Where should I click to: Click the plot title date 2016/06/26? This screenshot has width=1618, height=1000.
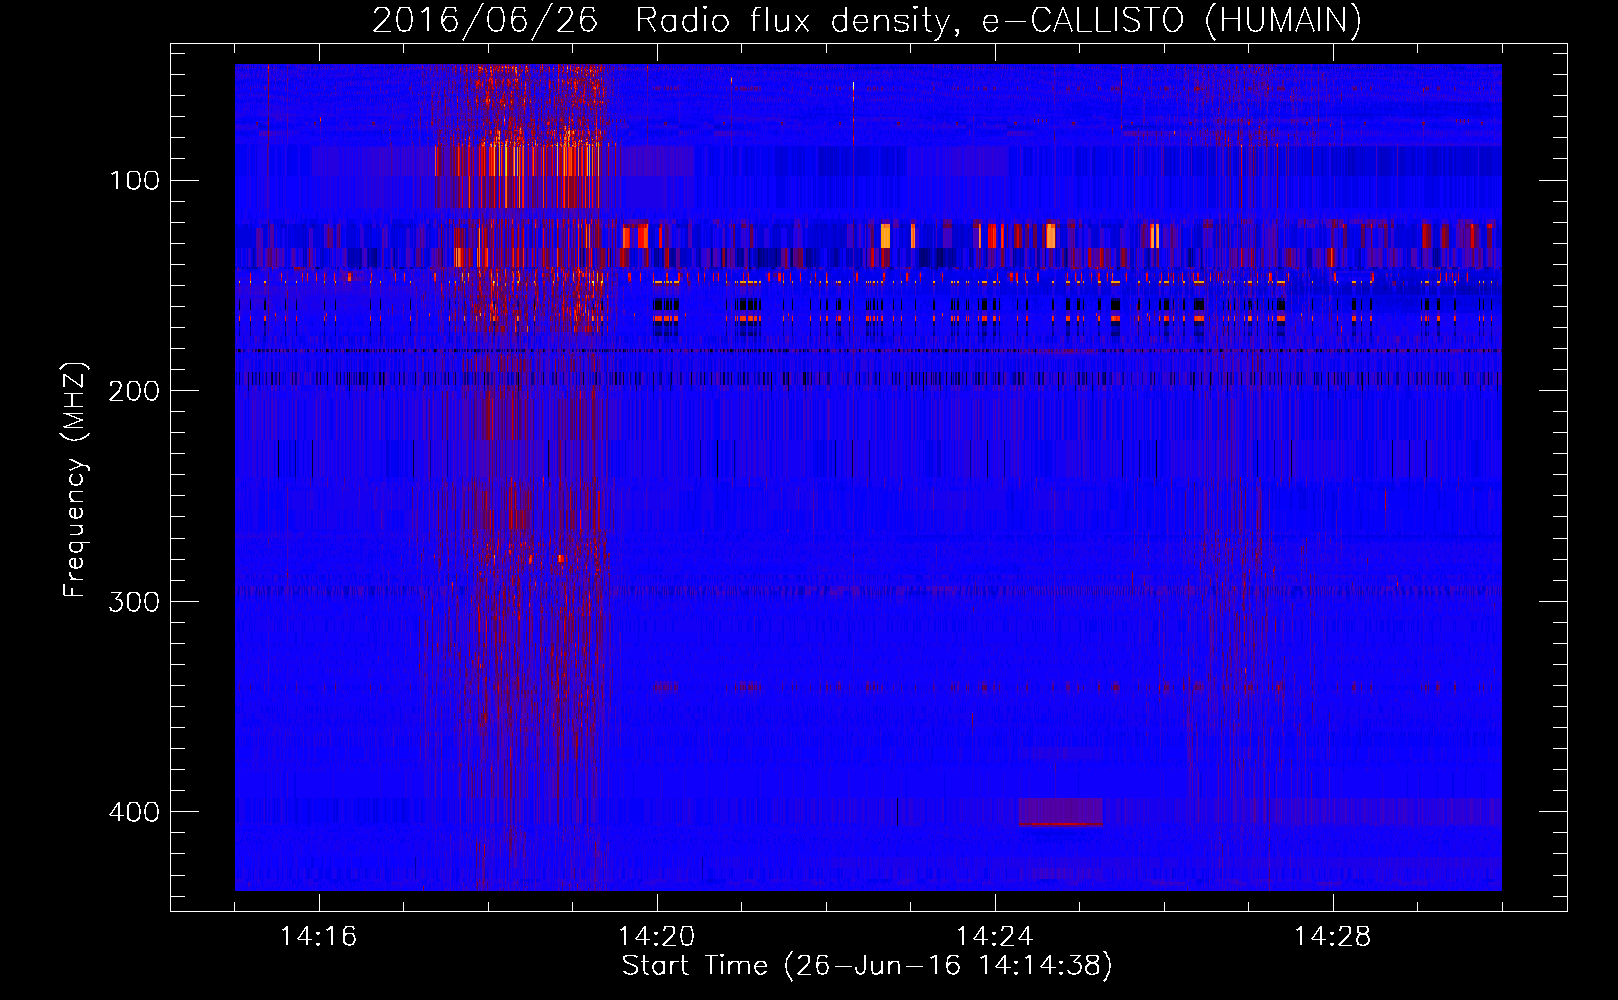coord(484,21)
